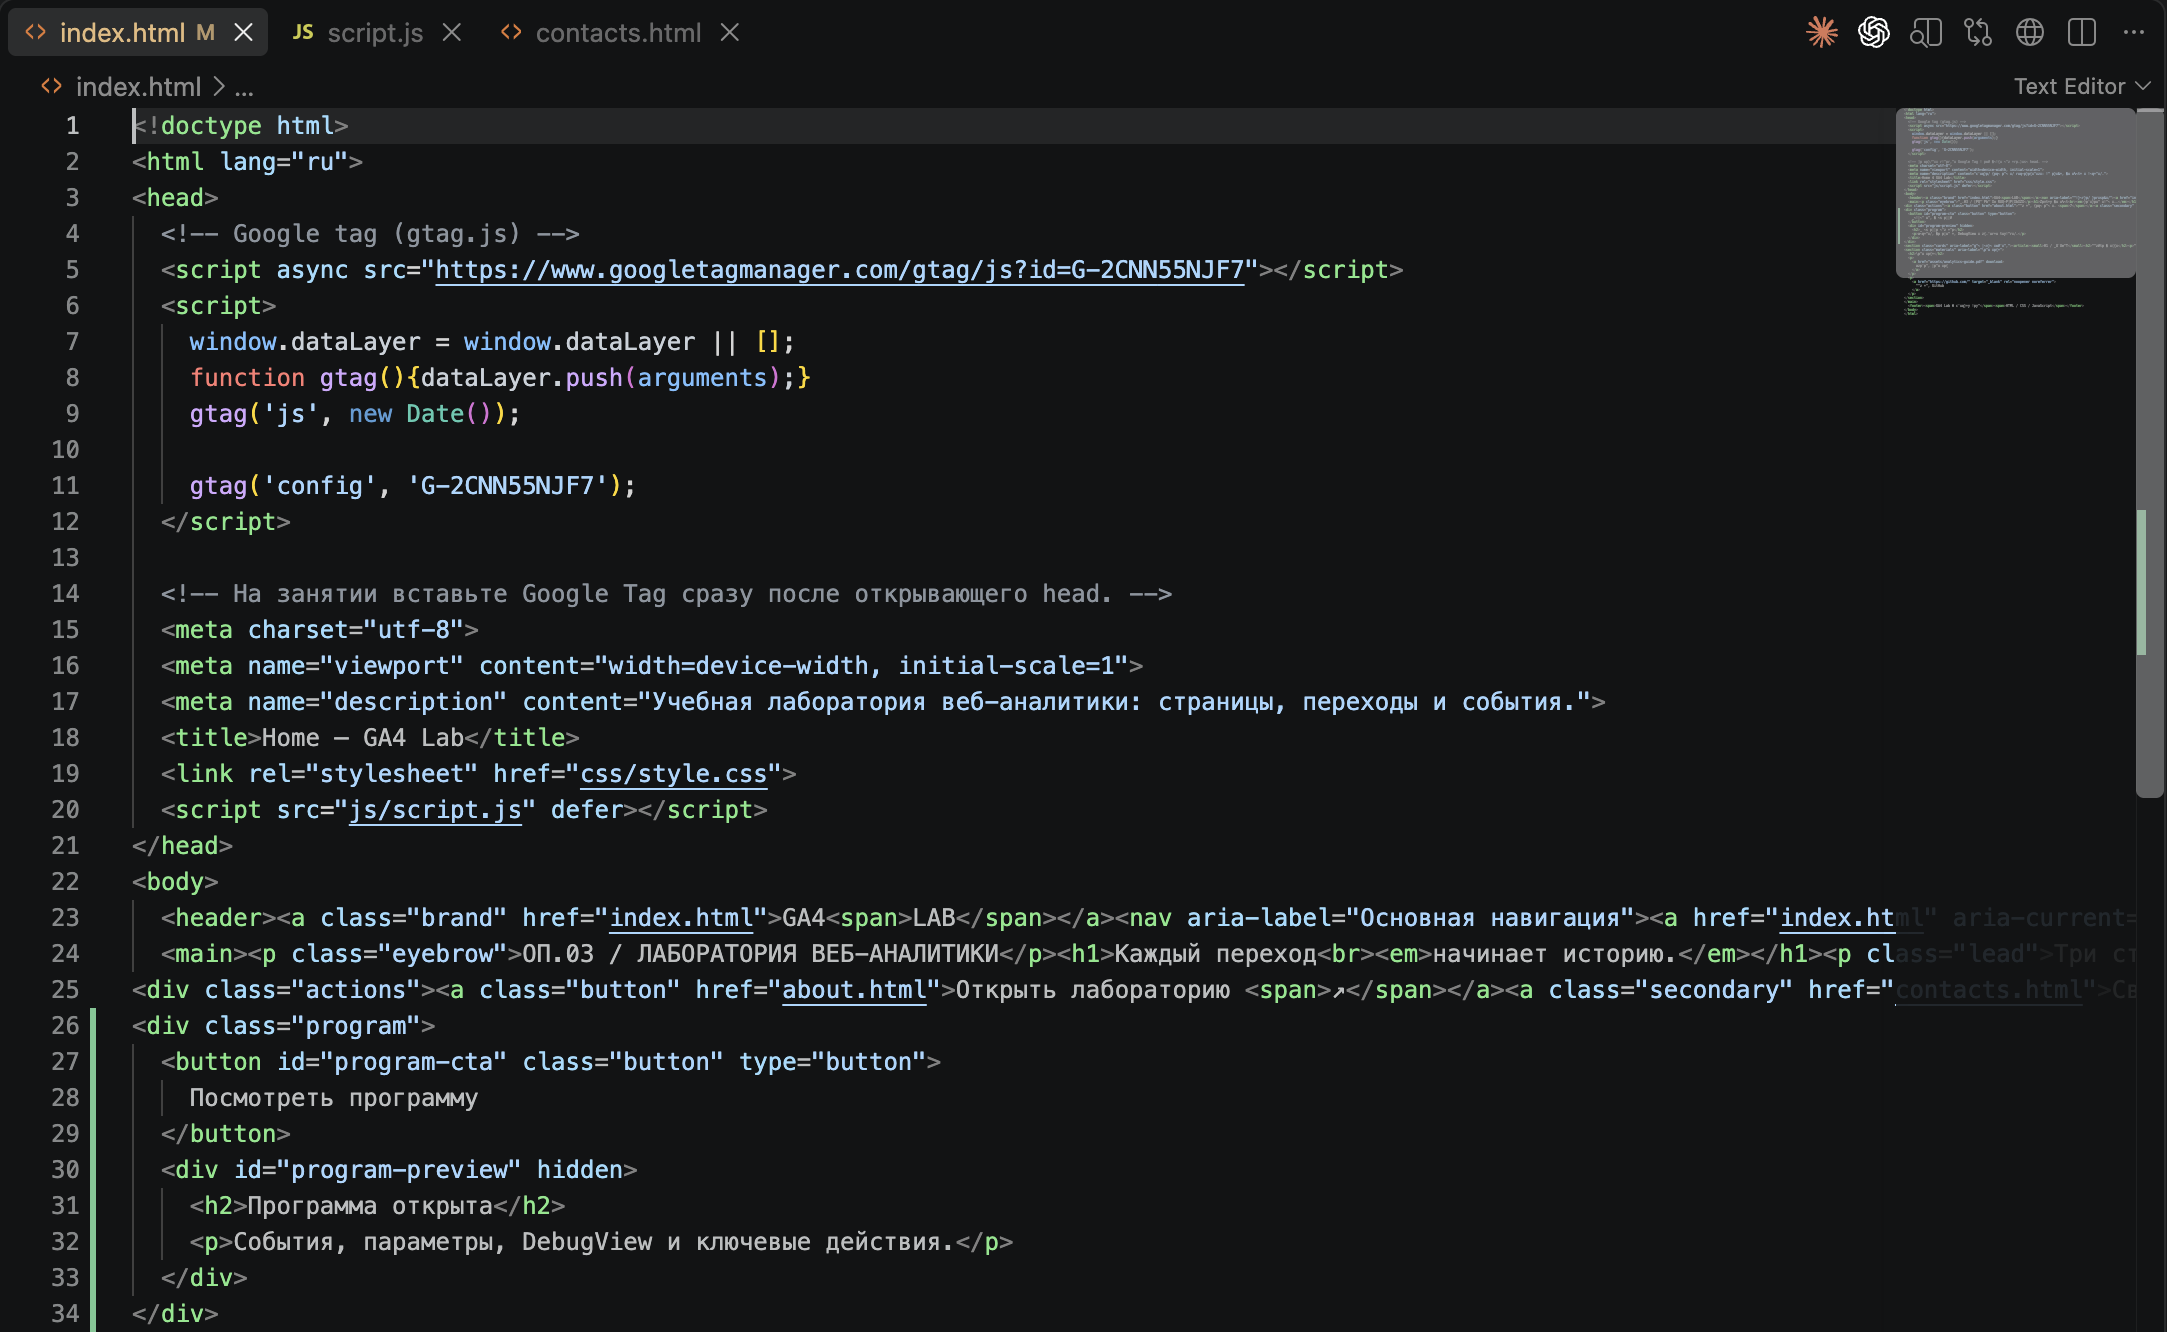Split the editor with the layout icon

[2081, 32]
